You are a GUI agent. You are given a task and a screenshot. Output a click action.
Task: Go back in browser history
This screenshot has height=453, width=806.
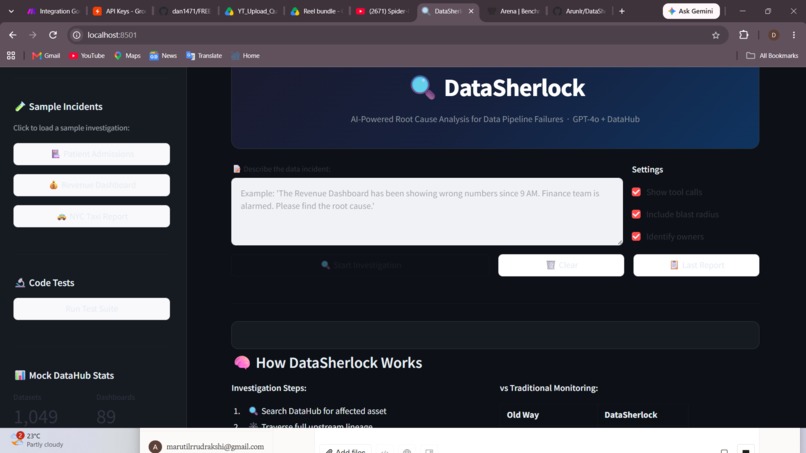(x=12, y=35)
